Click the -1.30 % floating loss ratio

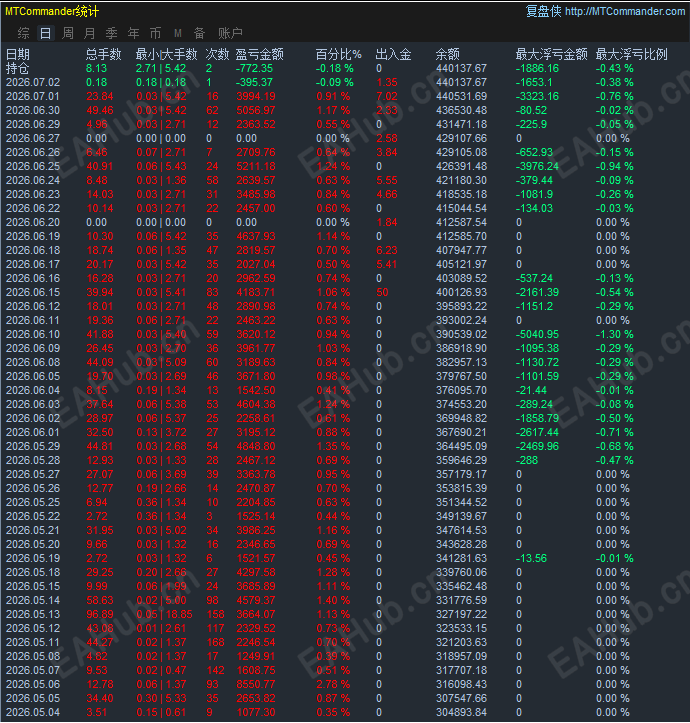pos(614,334)
